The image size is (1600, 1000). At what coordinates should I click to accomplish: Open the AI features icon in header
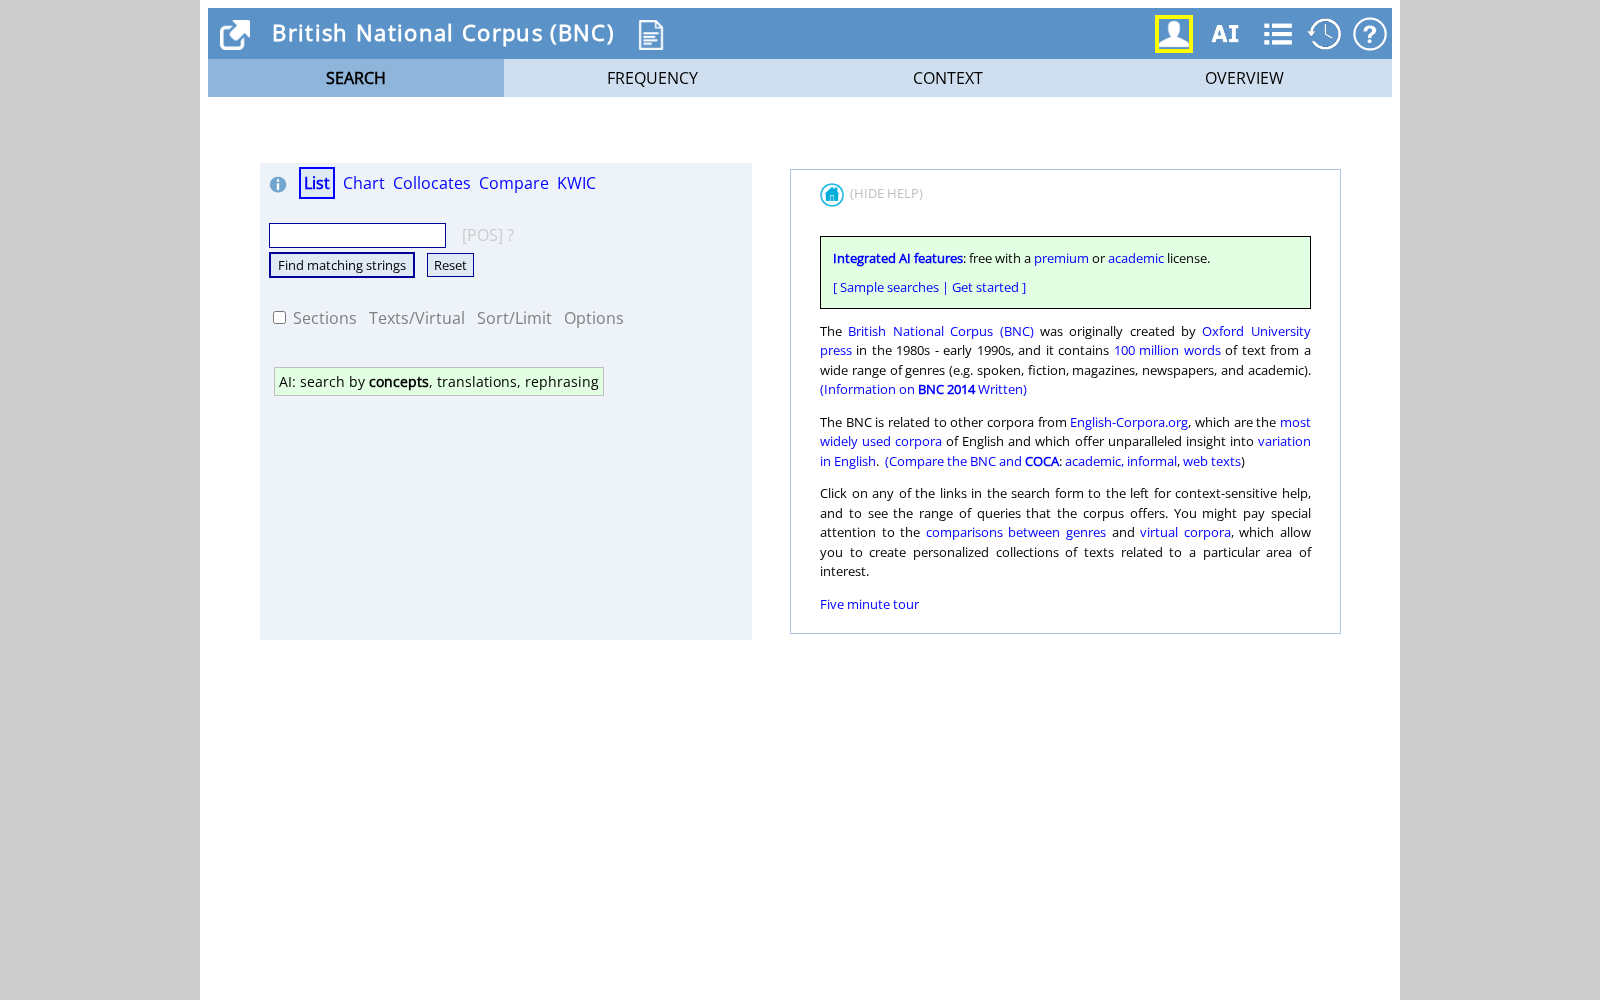pos(1225,34)
